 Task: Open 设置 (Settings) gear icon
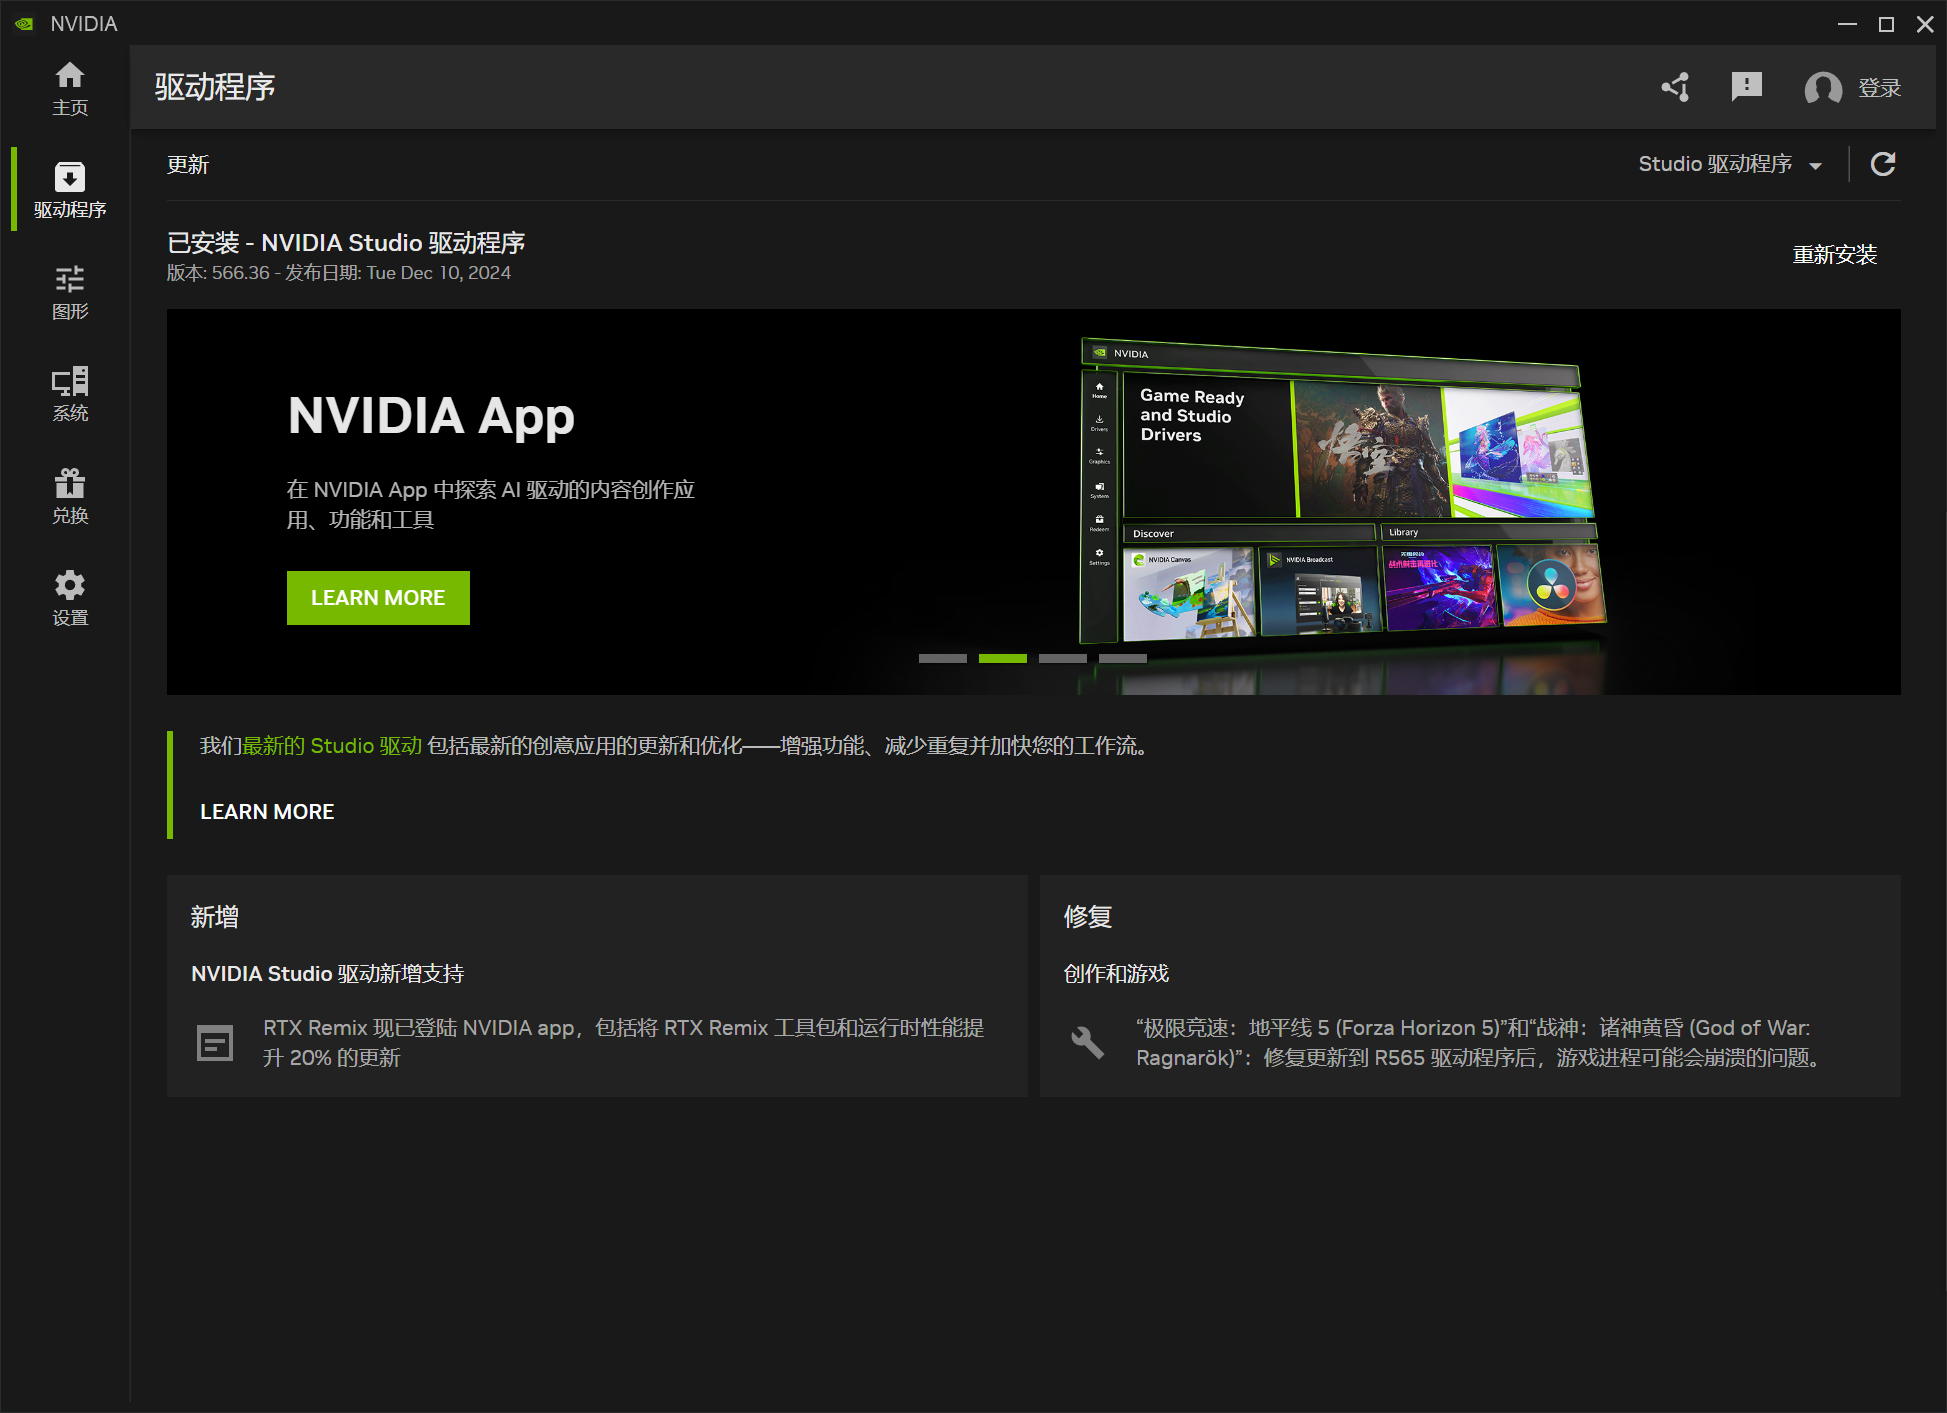coord(69,597)
